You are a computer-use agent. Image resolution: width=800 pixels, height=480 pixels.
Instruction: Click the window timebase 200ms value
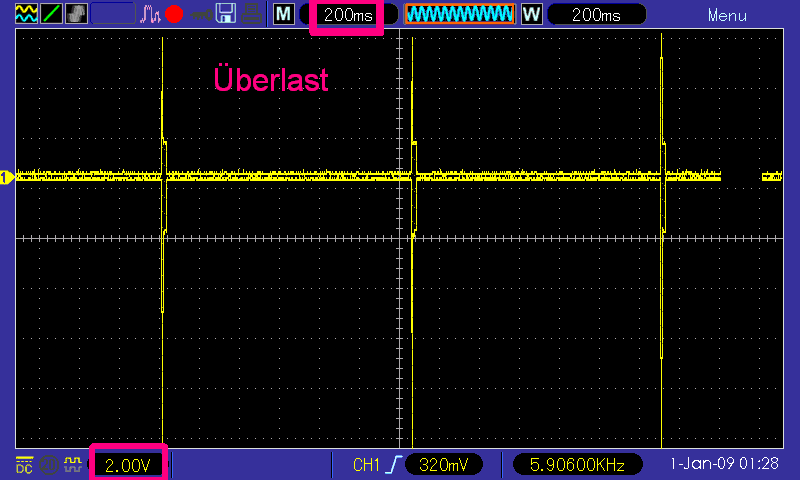(x=596, y=15)
